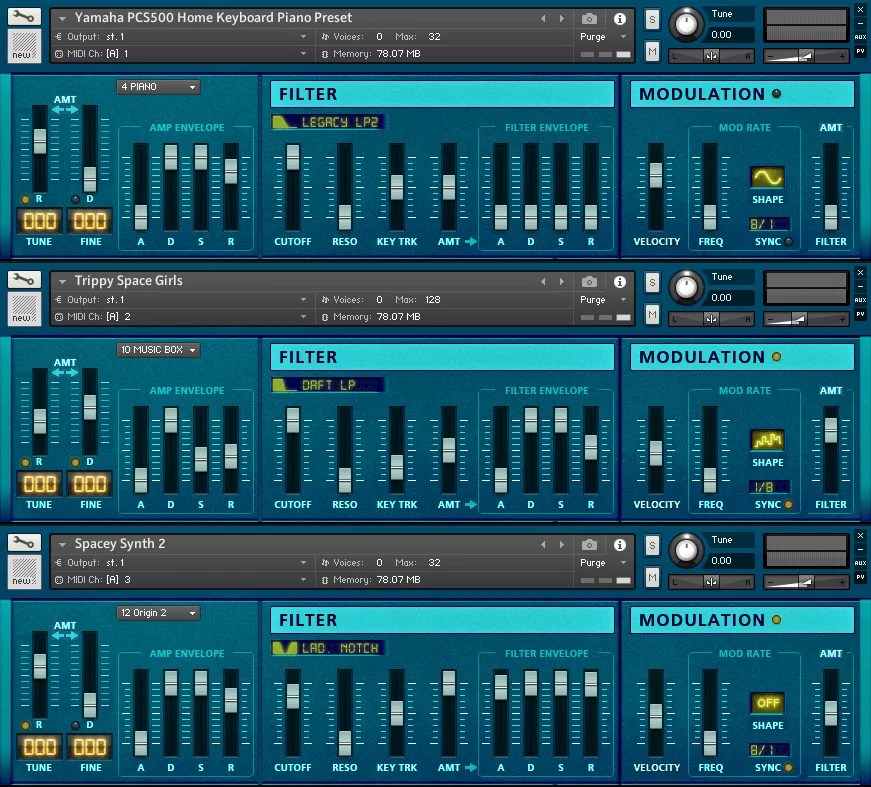Open the 4 PIANO preset dropdown
Image resolution: width=871 pixels, height=787 pixels.
click(x=157, y=87)
